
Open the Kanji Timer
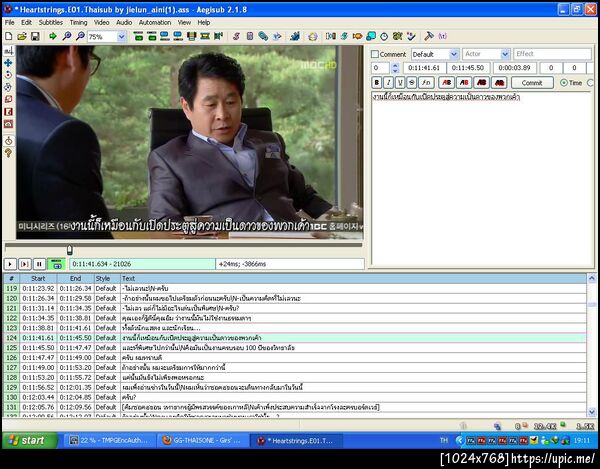[398, 36]
